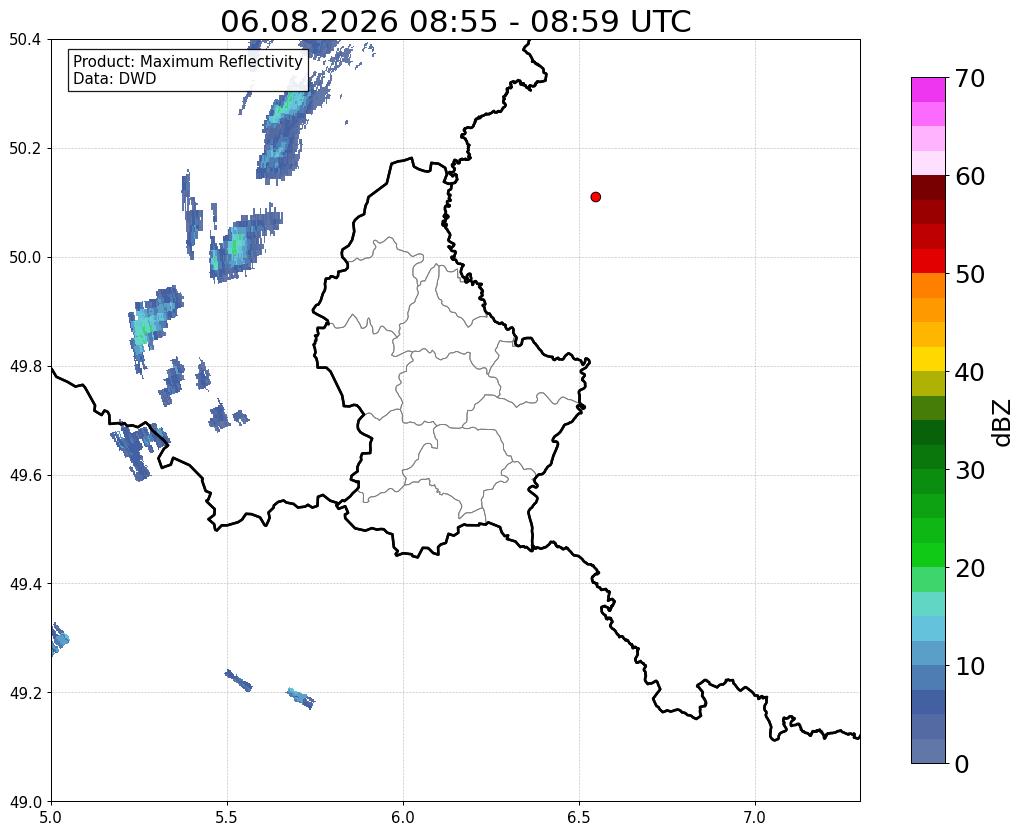Click the dBZ colorbar axis label

[1003, 424]
